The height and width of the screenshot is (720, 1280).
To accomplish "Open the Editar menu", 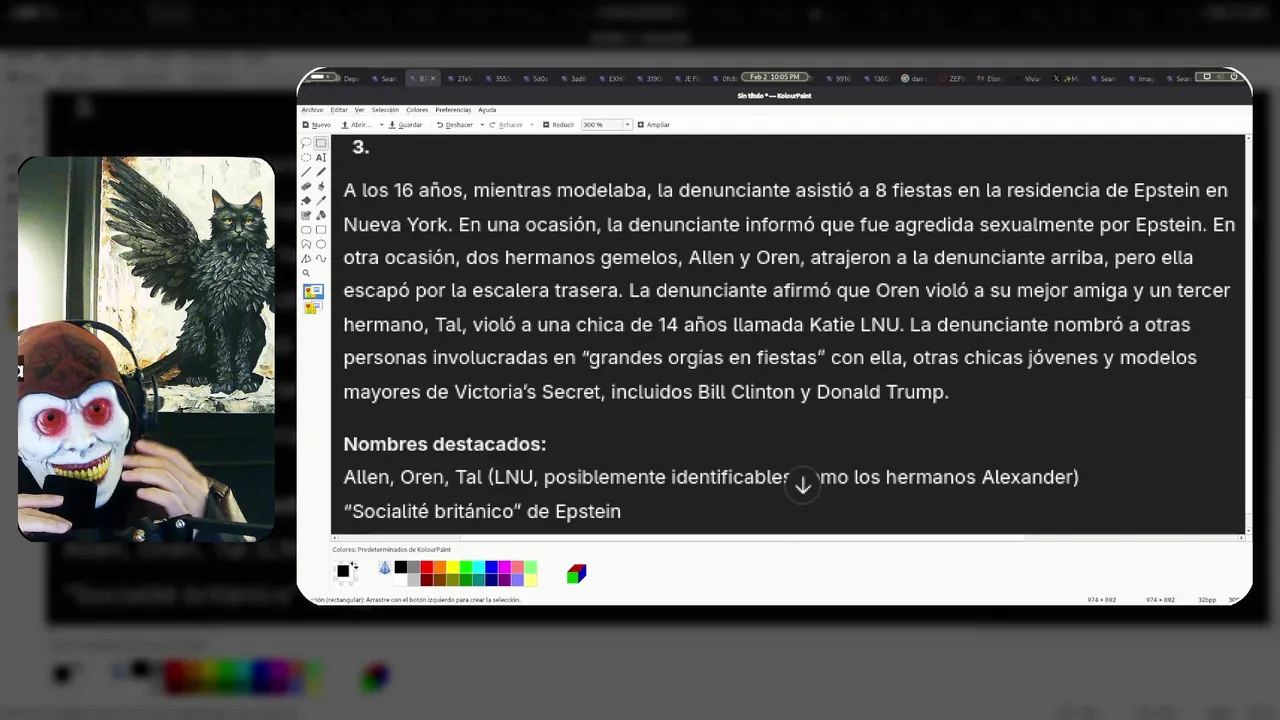I will 339,110.
